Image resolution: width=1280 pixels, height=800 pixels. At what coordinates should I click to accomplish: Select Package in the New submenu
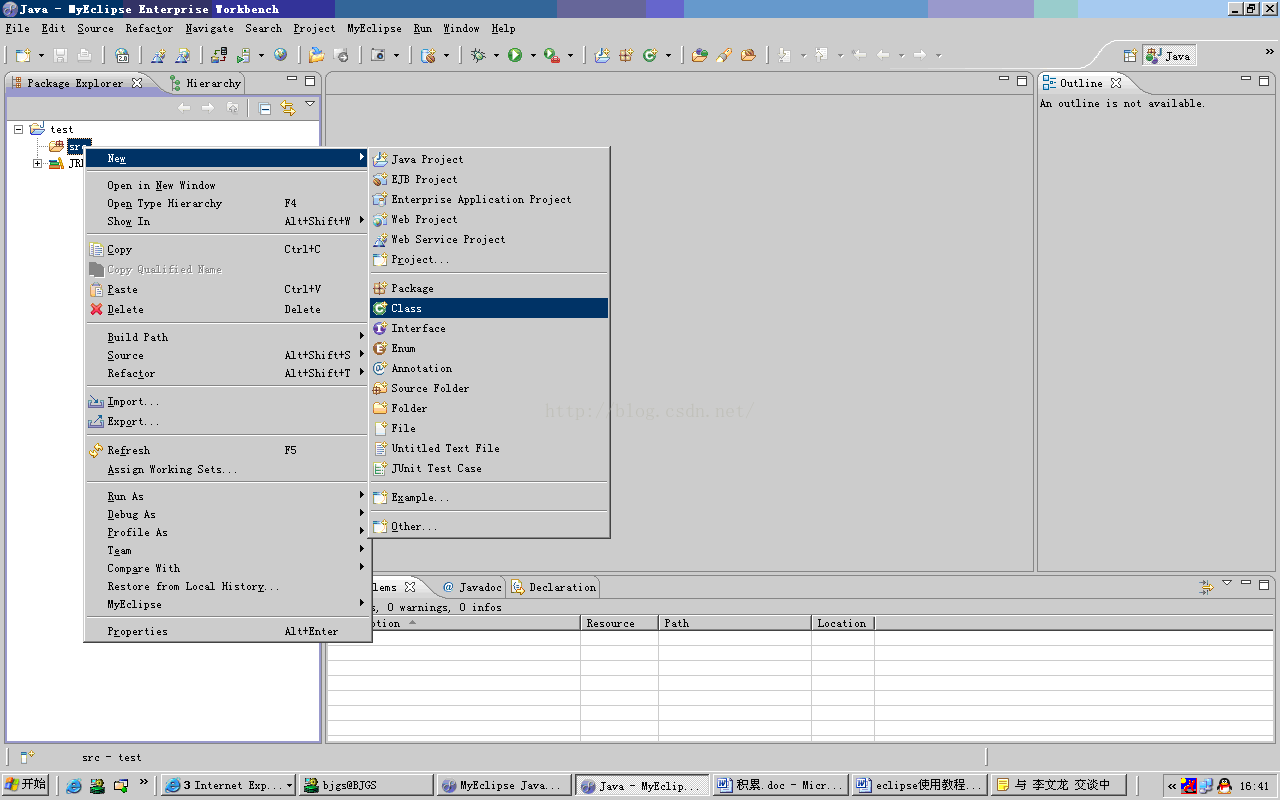[489, 288]
